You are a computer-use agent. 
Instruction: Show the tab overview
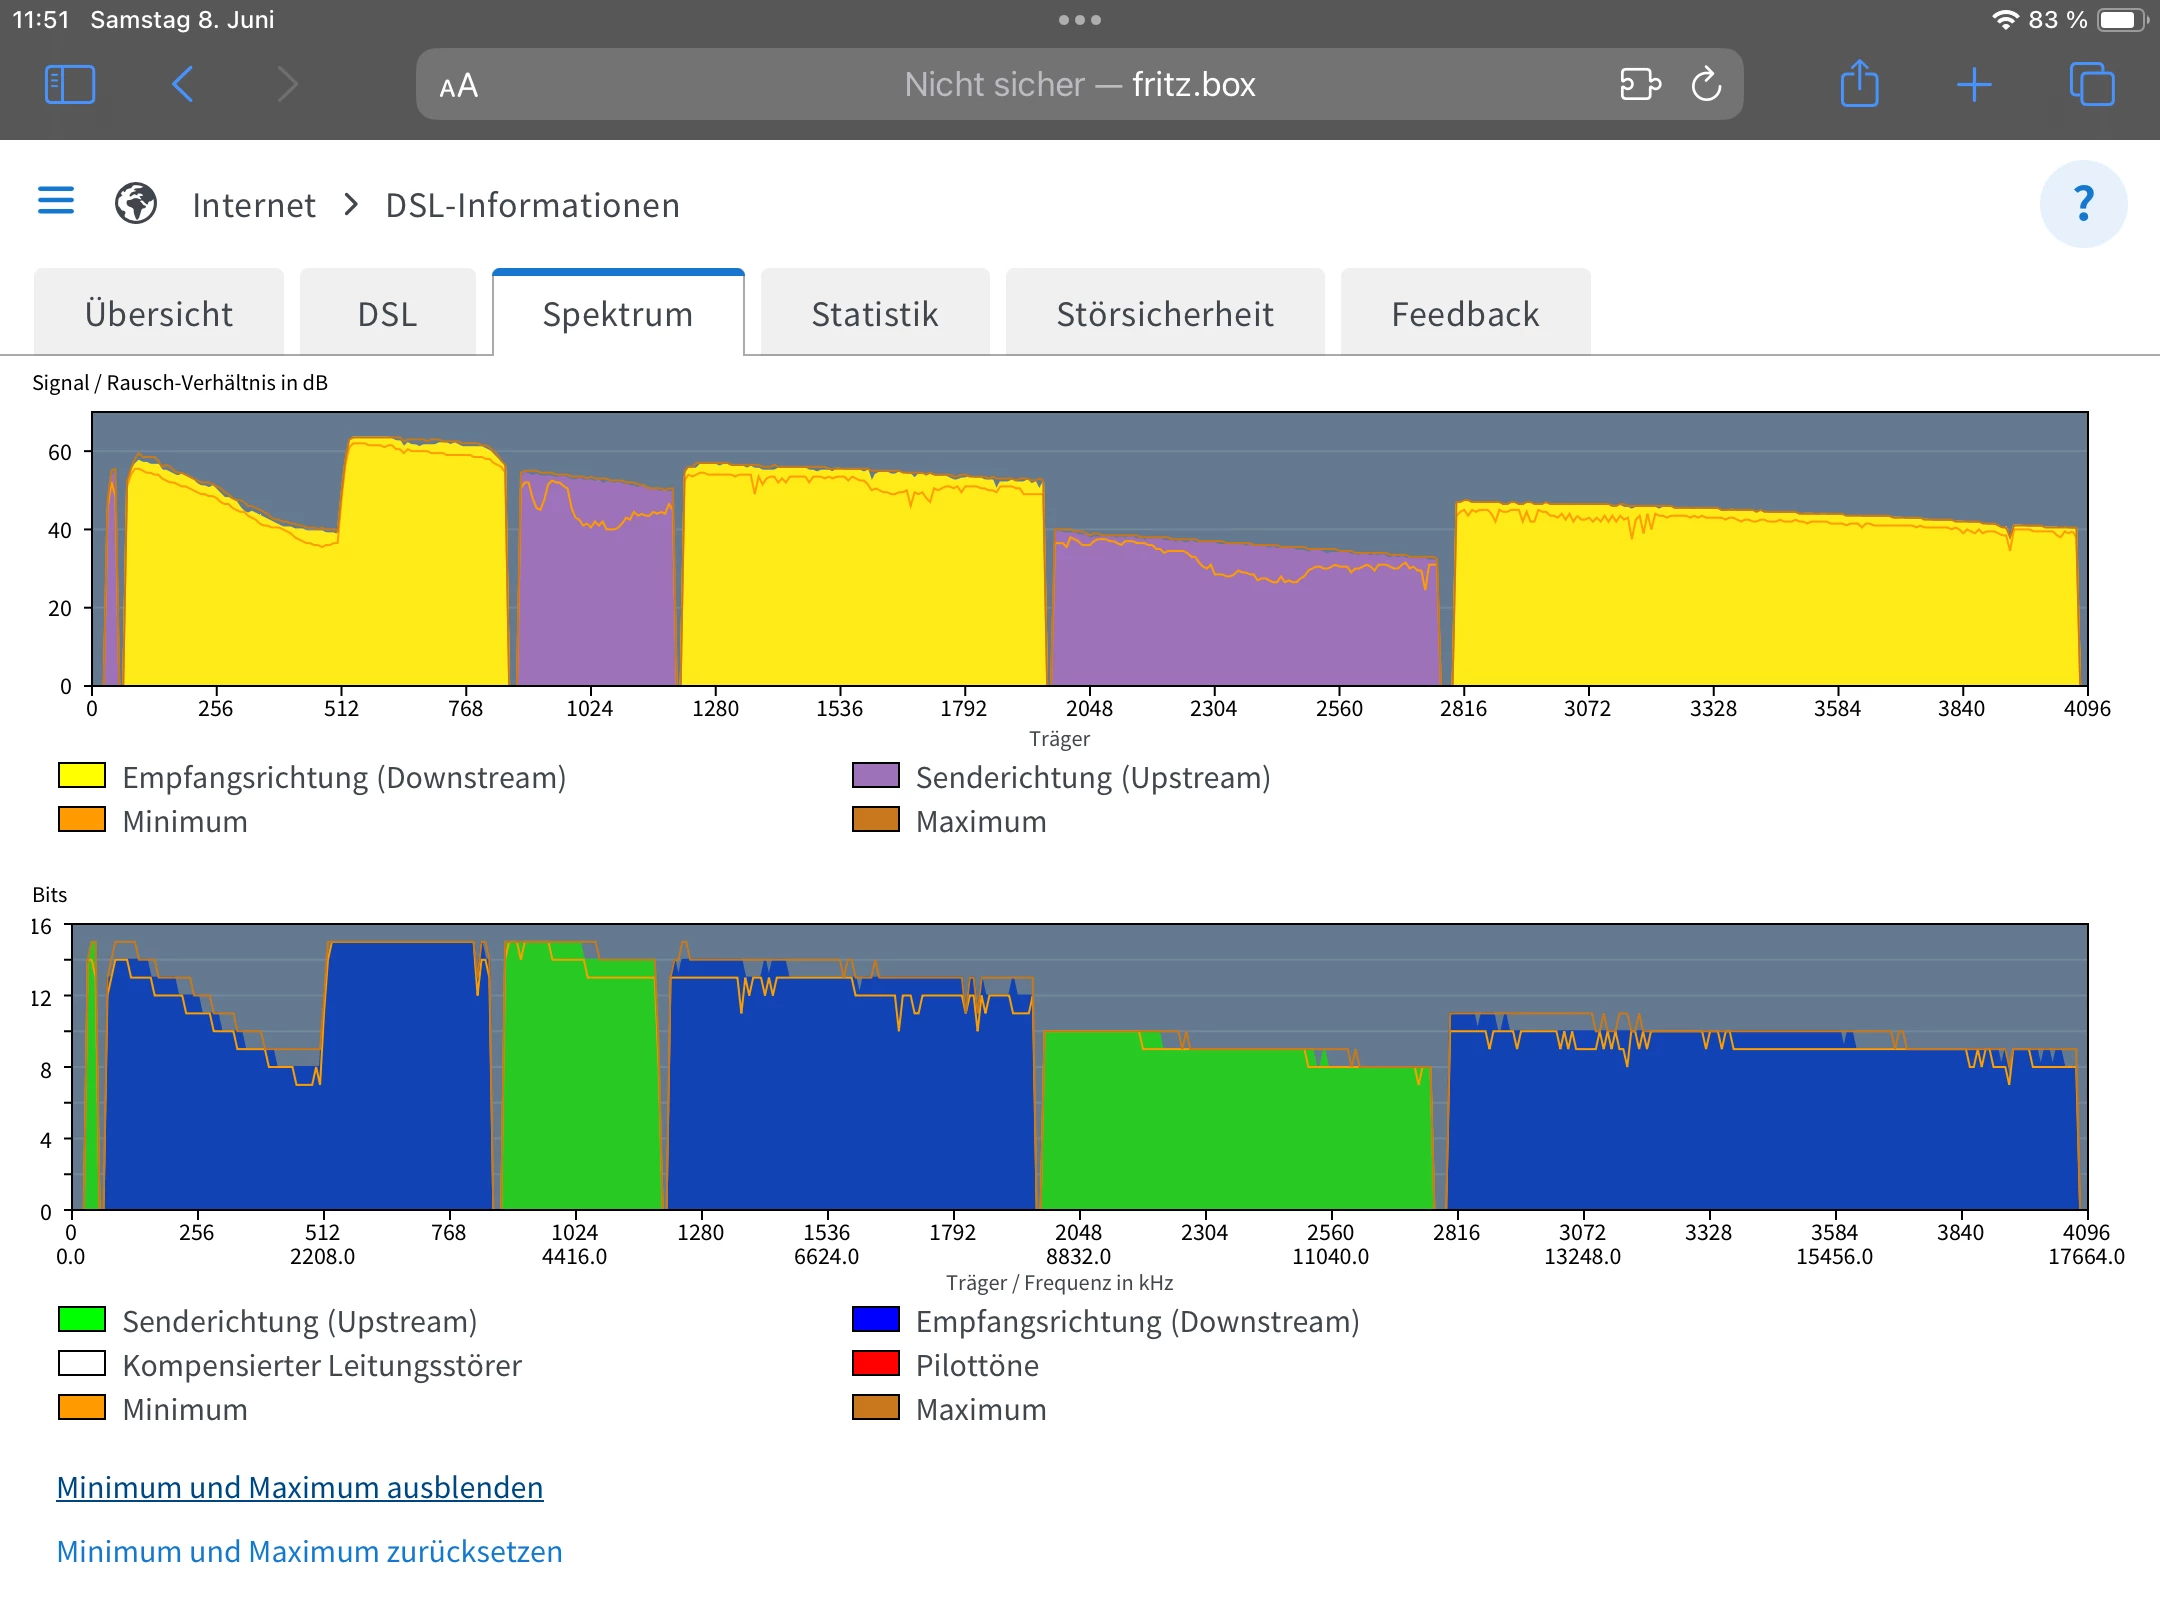point(2091,85)
